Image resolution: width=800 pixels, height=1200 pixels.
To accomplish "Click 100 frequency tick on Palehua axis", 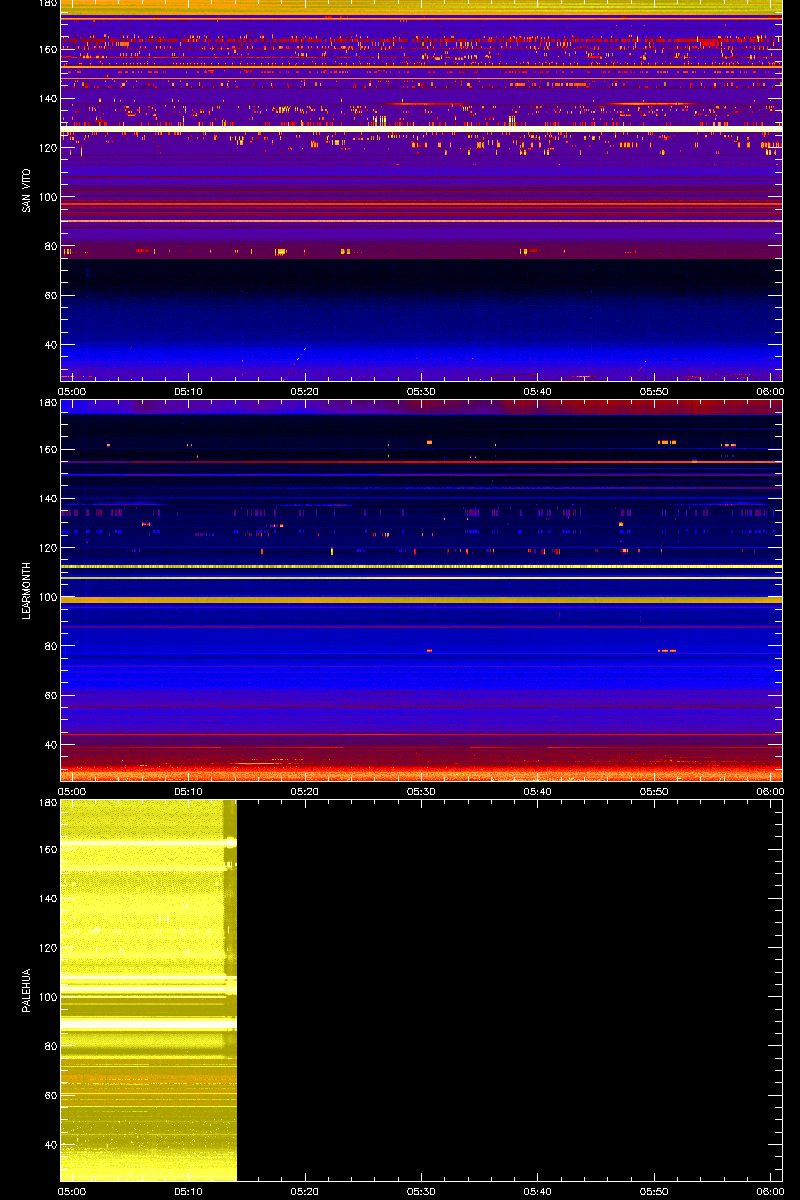I will pos(47,997).
